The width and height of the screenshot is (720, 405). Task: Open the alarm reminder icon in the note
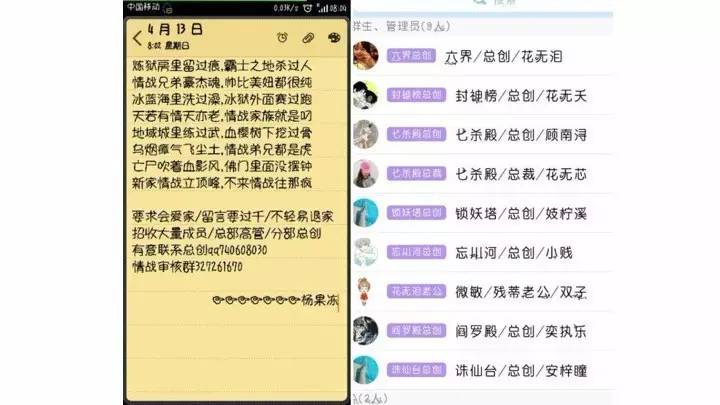click(282, 38)
